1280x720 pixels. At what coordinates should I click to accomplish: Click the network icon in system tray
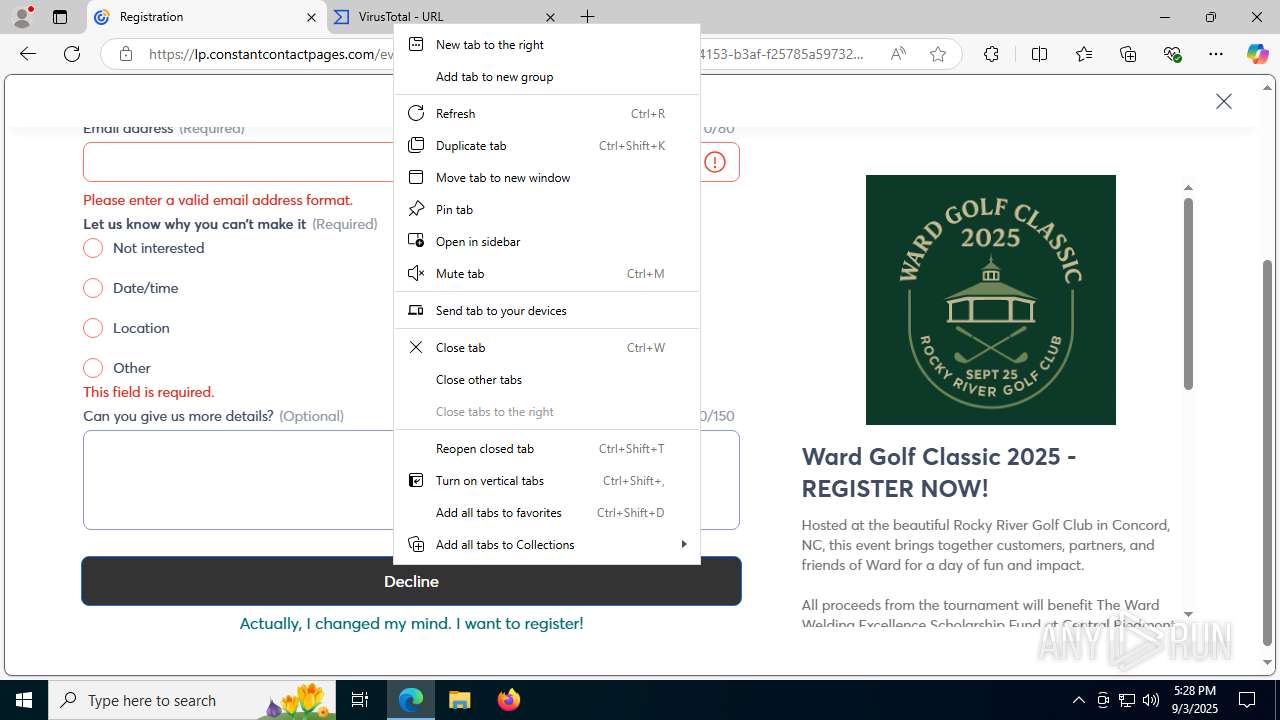pyautogui.click(x=1127, y=700)
